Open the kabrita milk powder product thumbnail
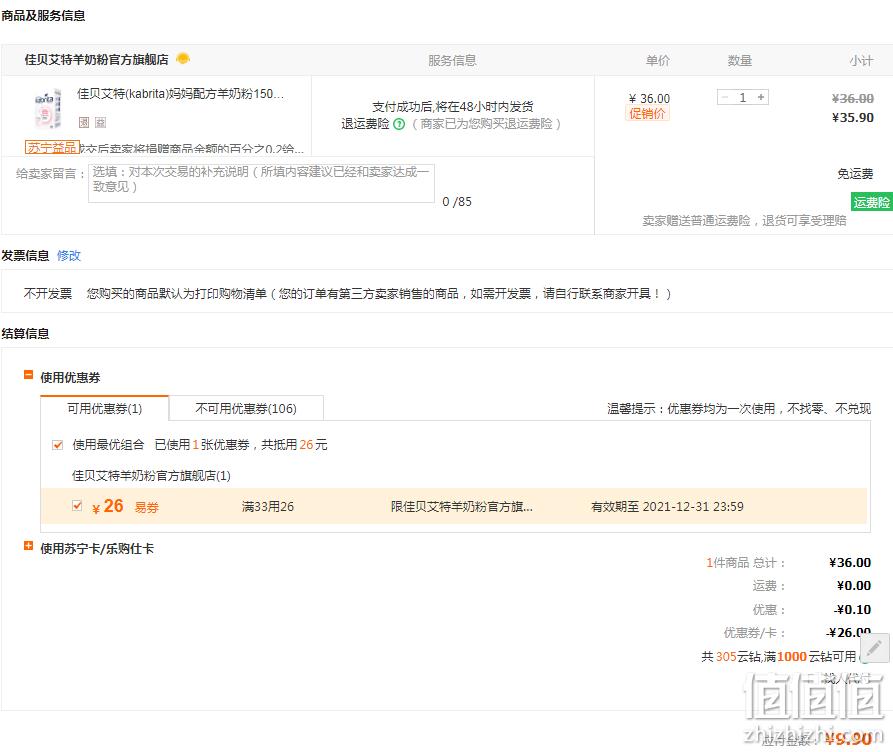Image resolution: width=893 pixels, height=752 pixels. click(46, 109)
